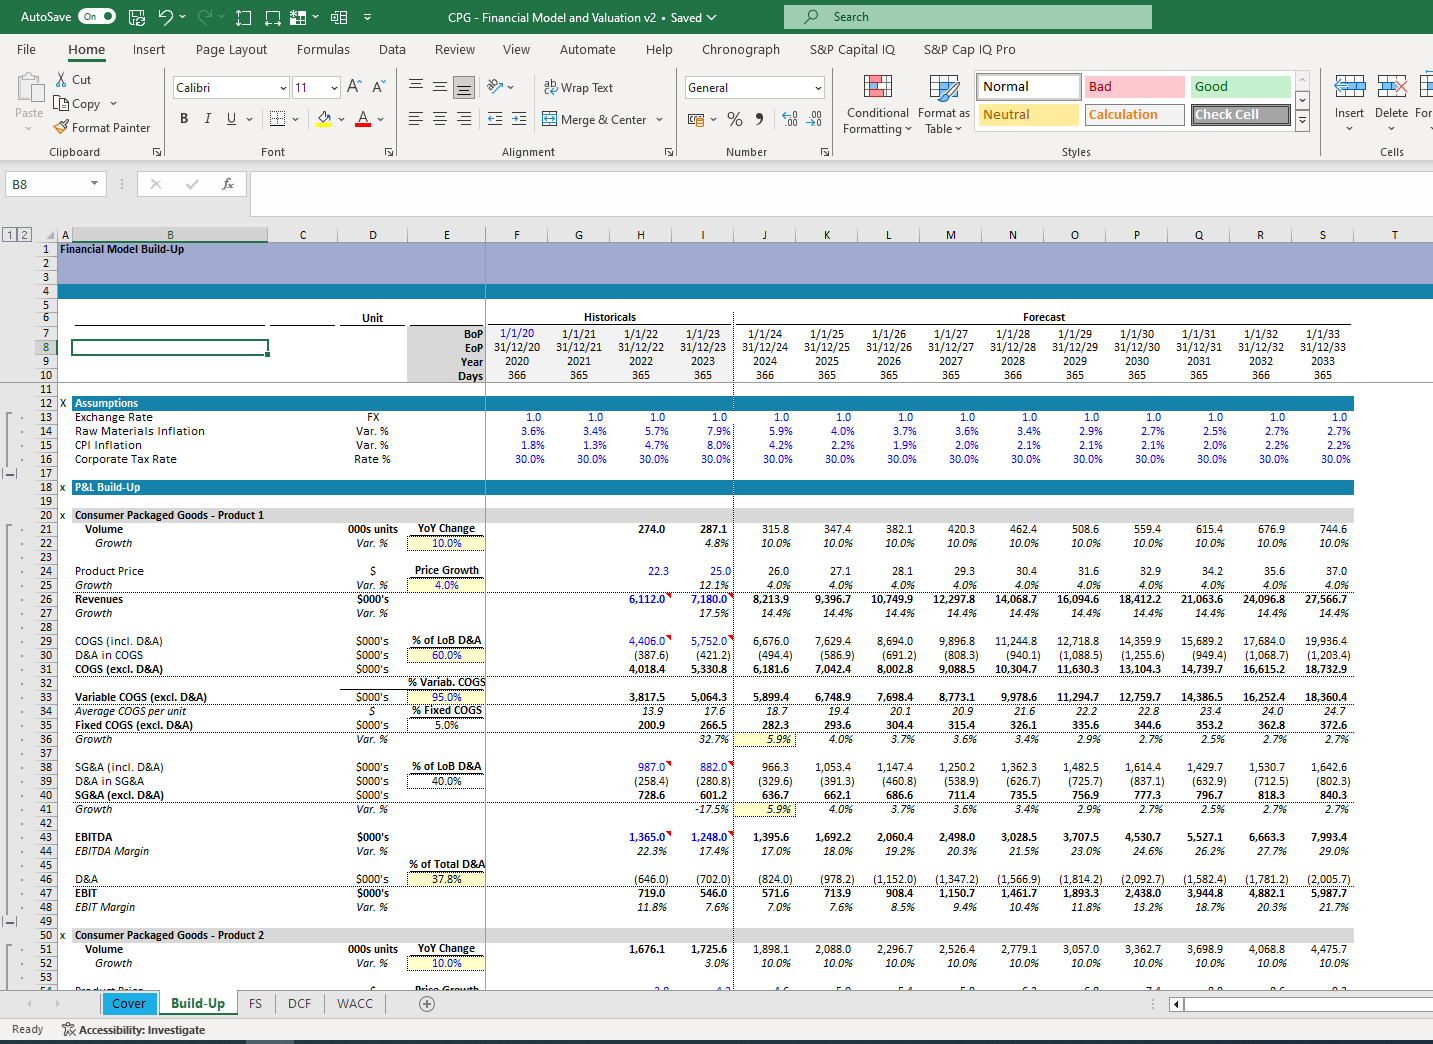Click the Save icon in title bar
This screenshot has width=1433, height=1044.
(x=137, y=17)
